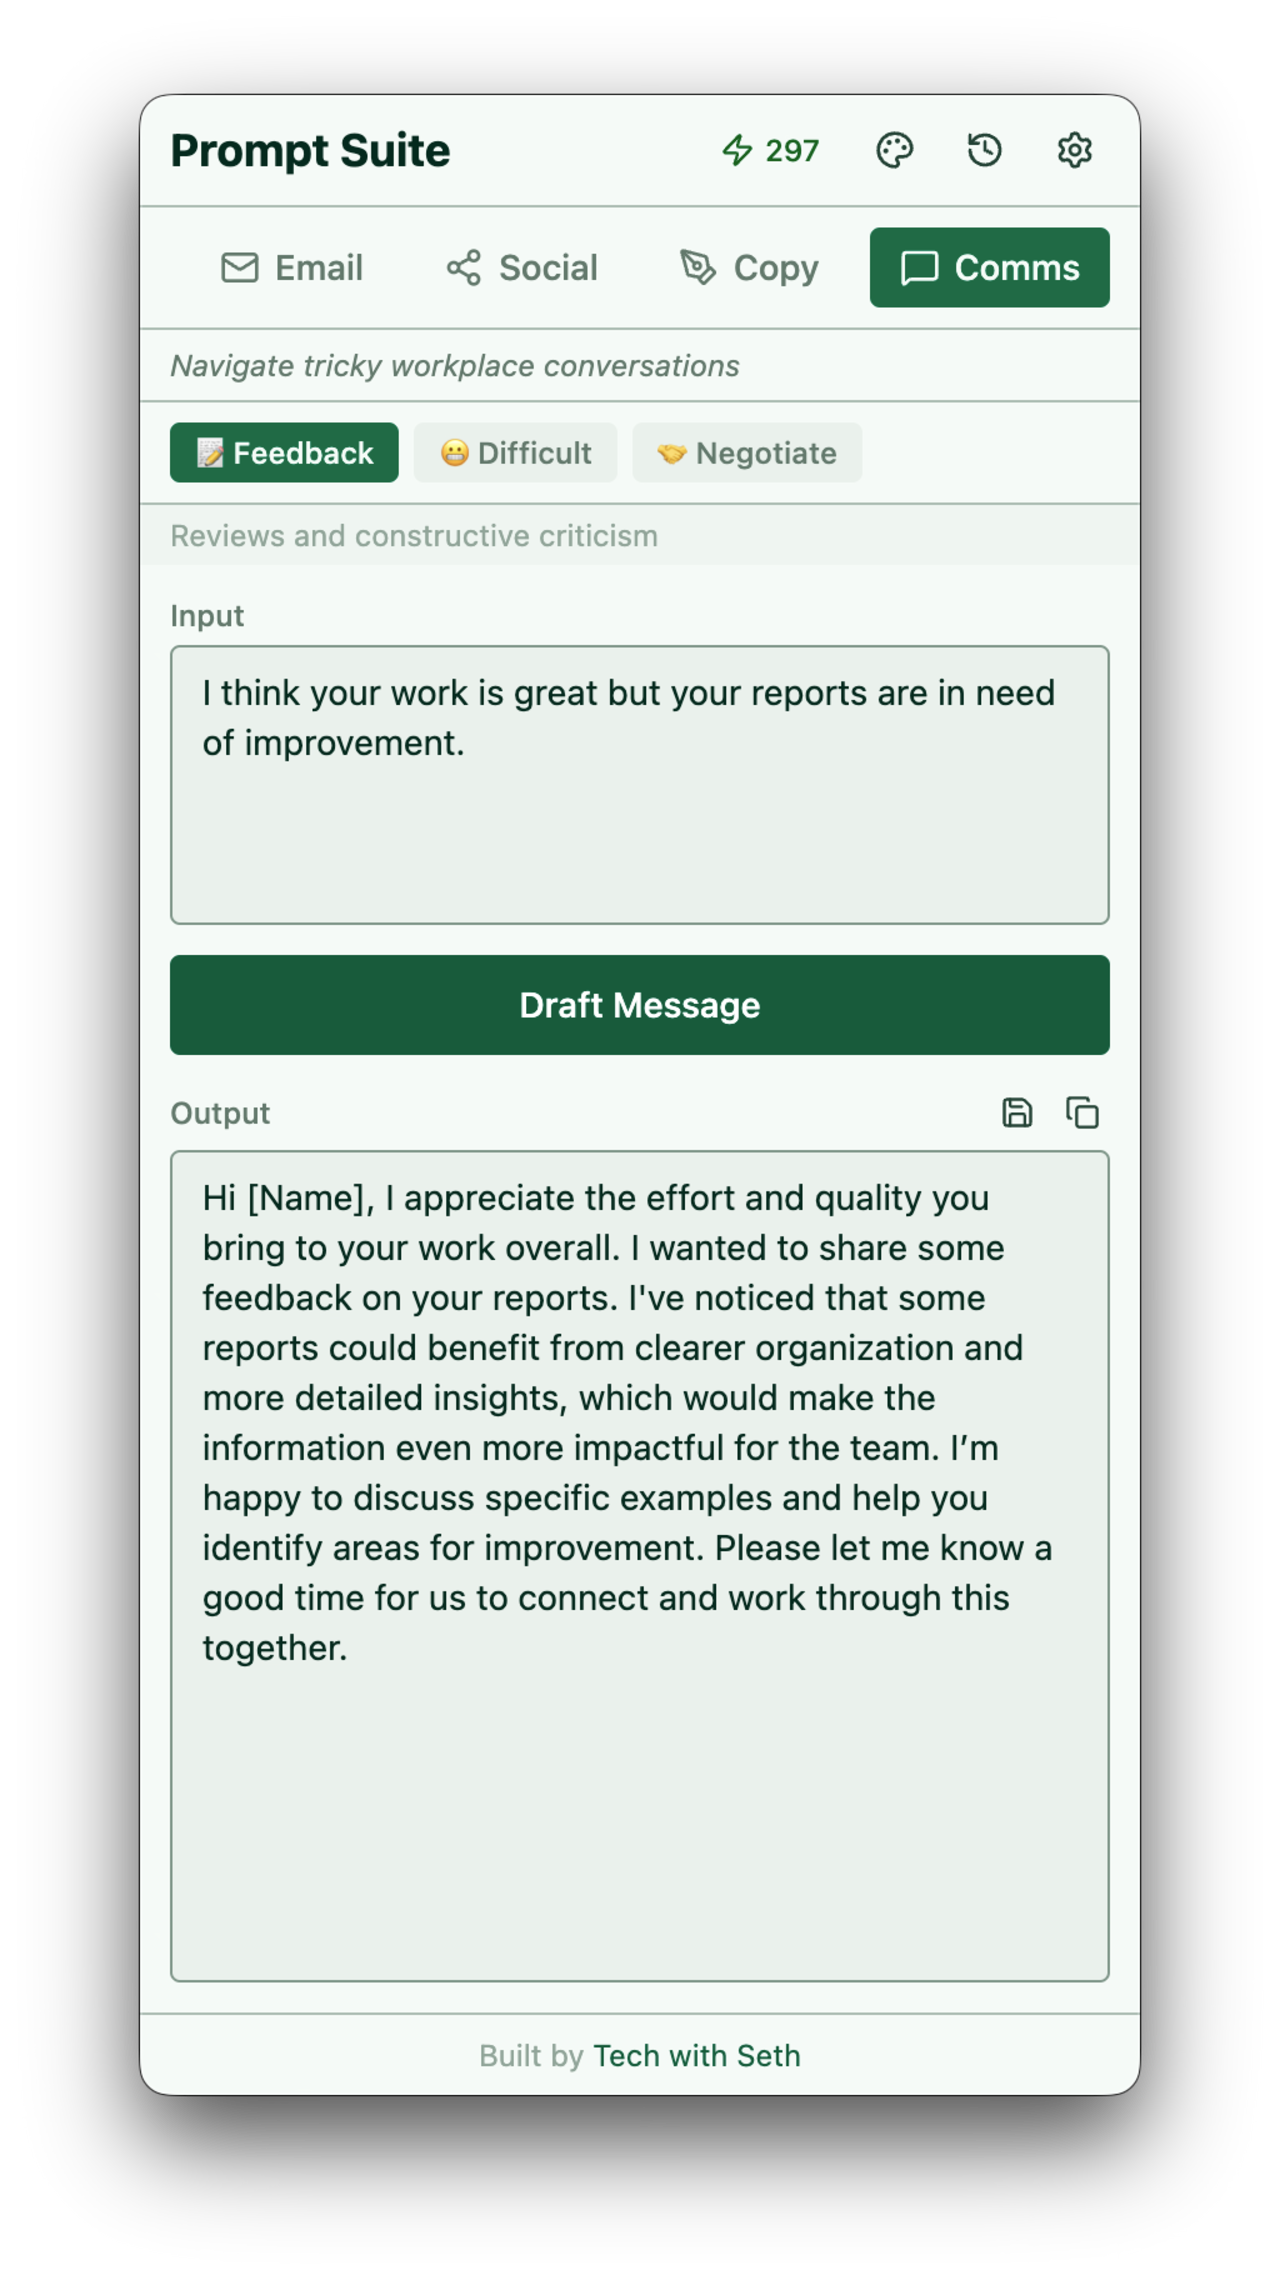Open the settings gear
1280x2280 pixels.
pos(1073,150)
